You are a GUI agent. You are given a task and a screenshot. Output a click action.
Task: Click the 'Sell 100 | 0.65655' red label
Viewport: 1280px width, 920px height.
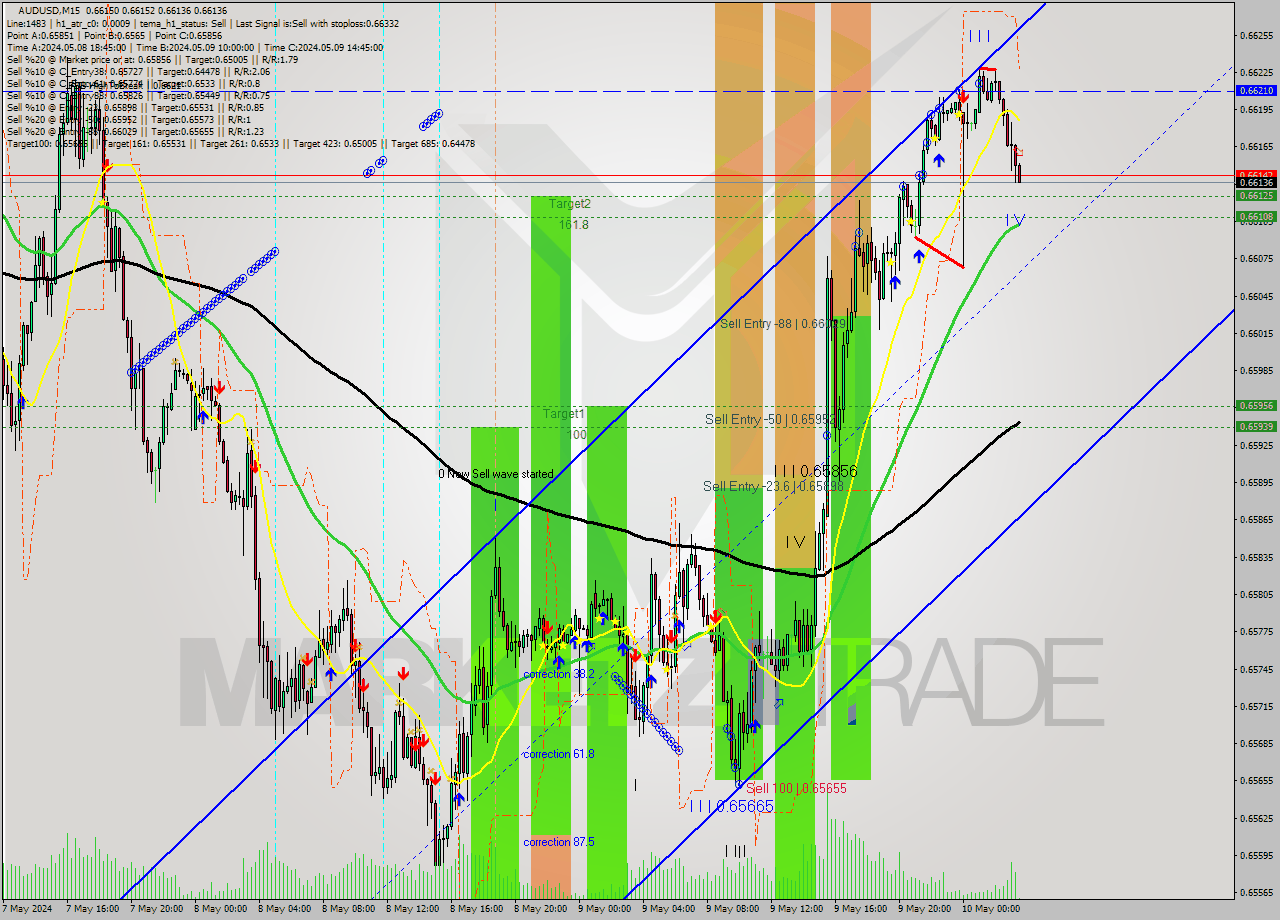796,788
